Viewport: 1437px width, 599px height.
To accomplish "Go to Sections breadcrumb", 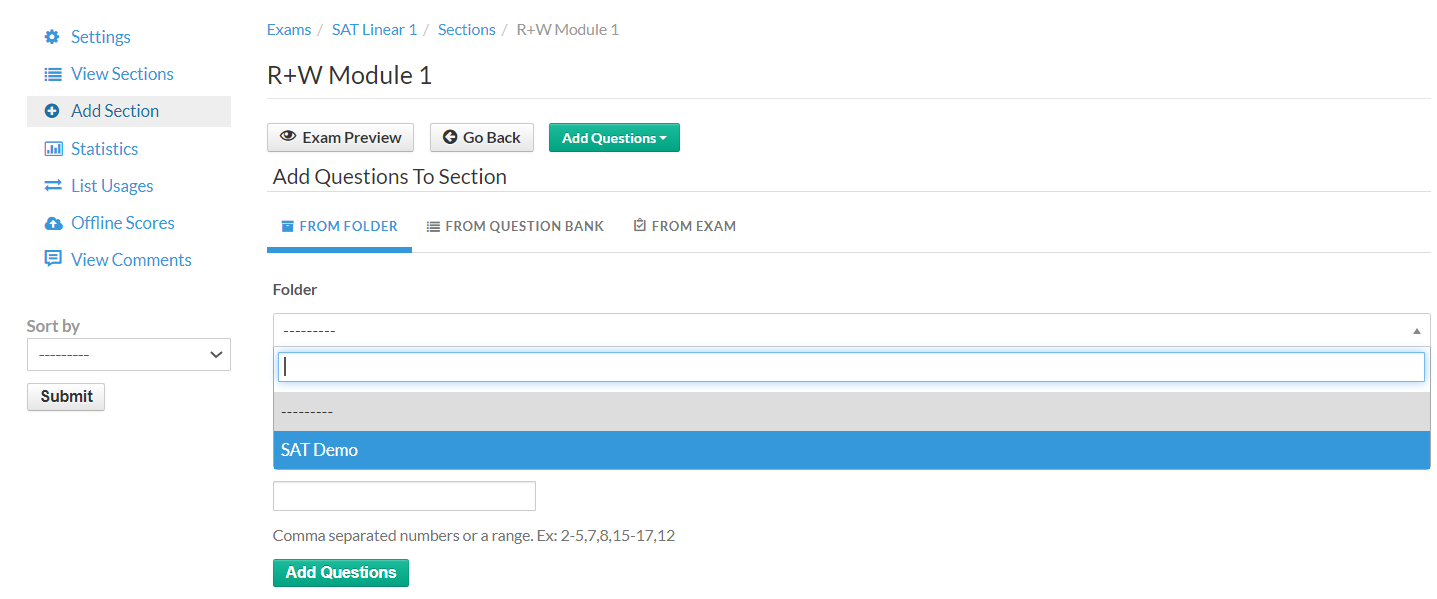I will (x=466, y=29).
